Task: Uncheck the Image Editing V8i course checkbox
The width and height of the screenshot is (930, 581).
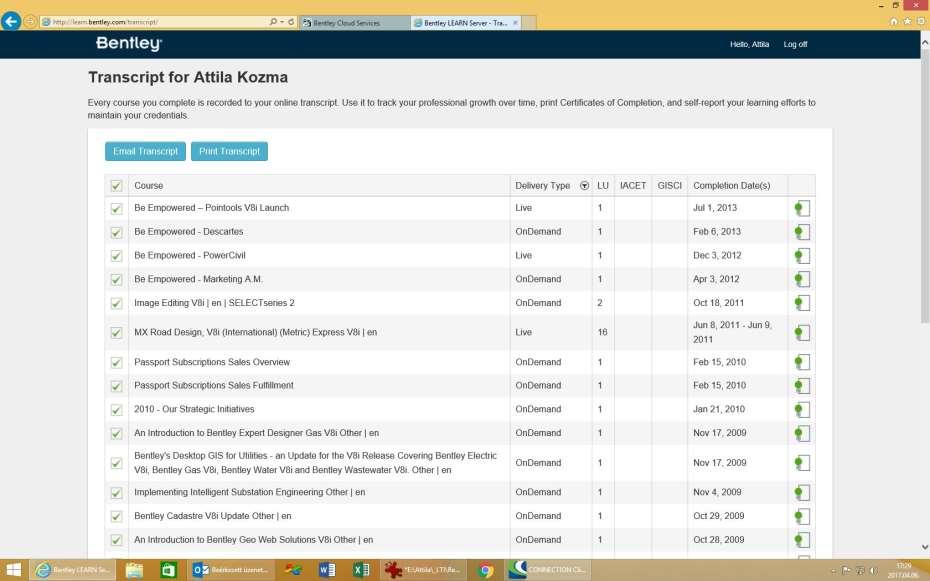Action: (116, 304)
